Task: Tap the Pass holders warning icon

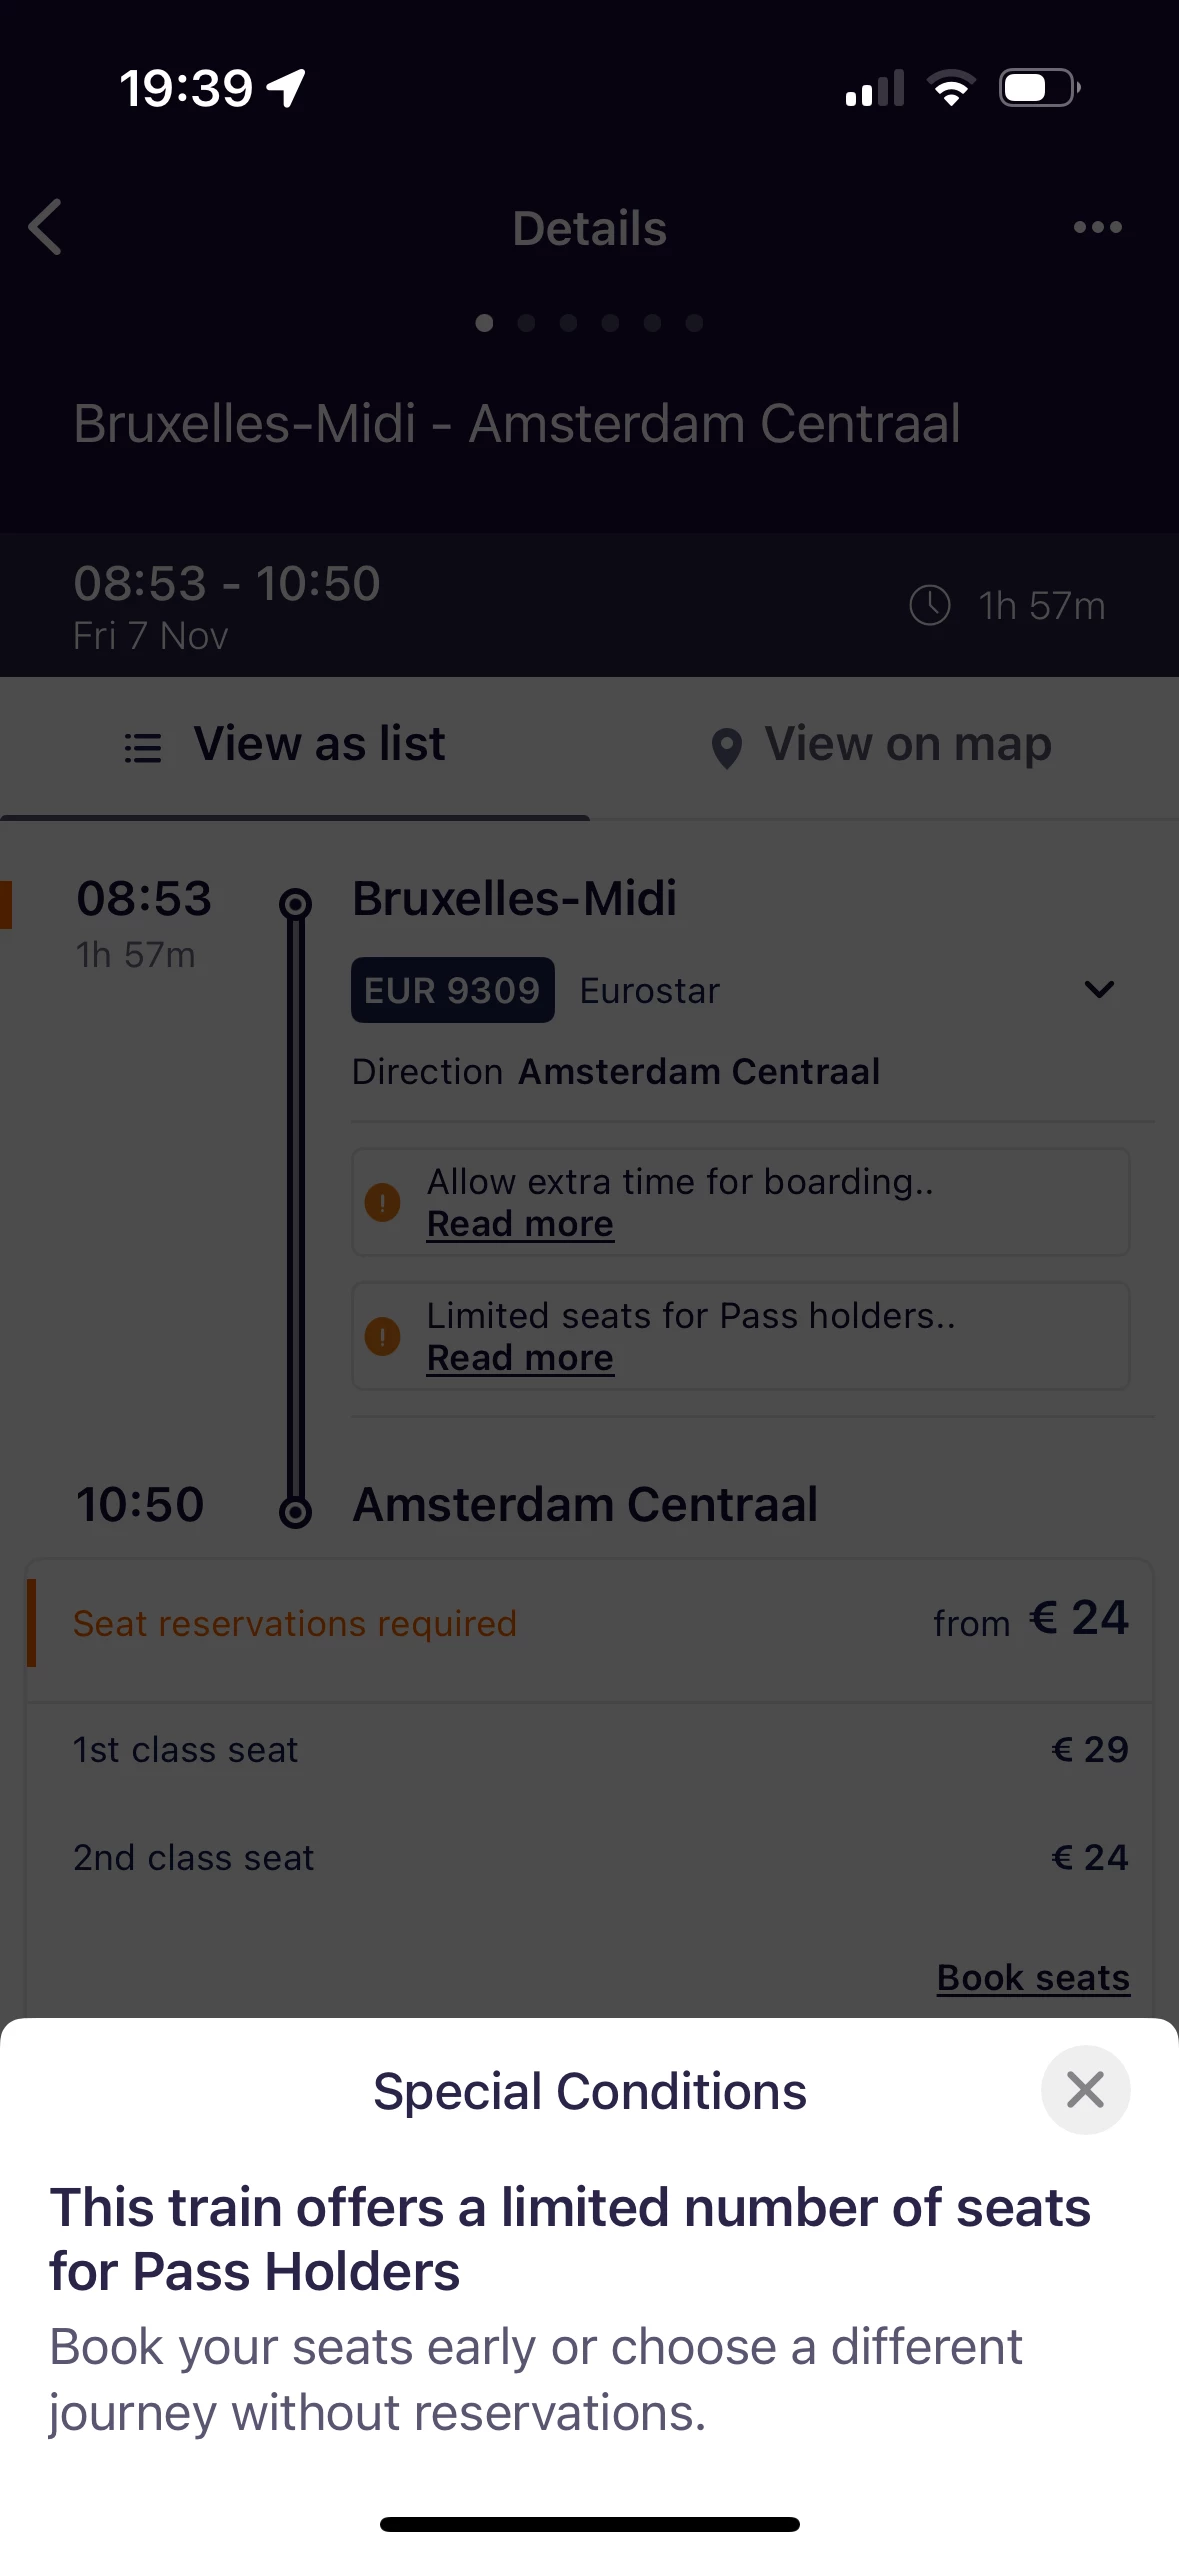Action: pyautogui.click(x=383, y=1336)
